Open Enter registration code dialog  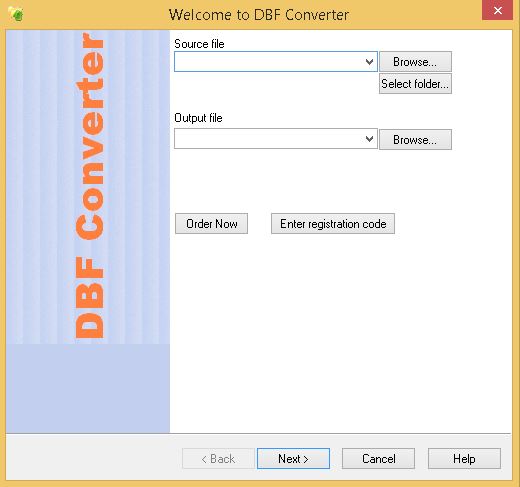coord(333,224)
